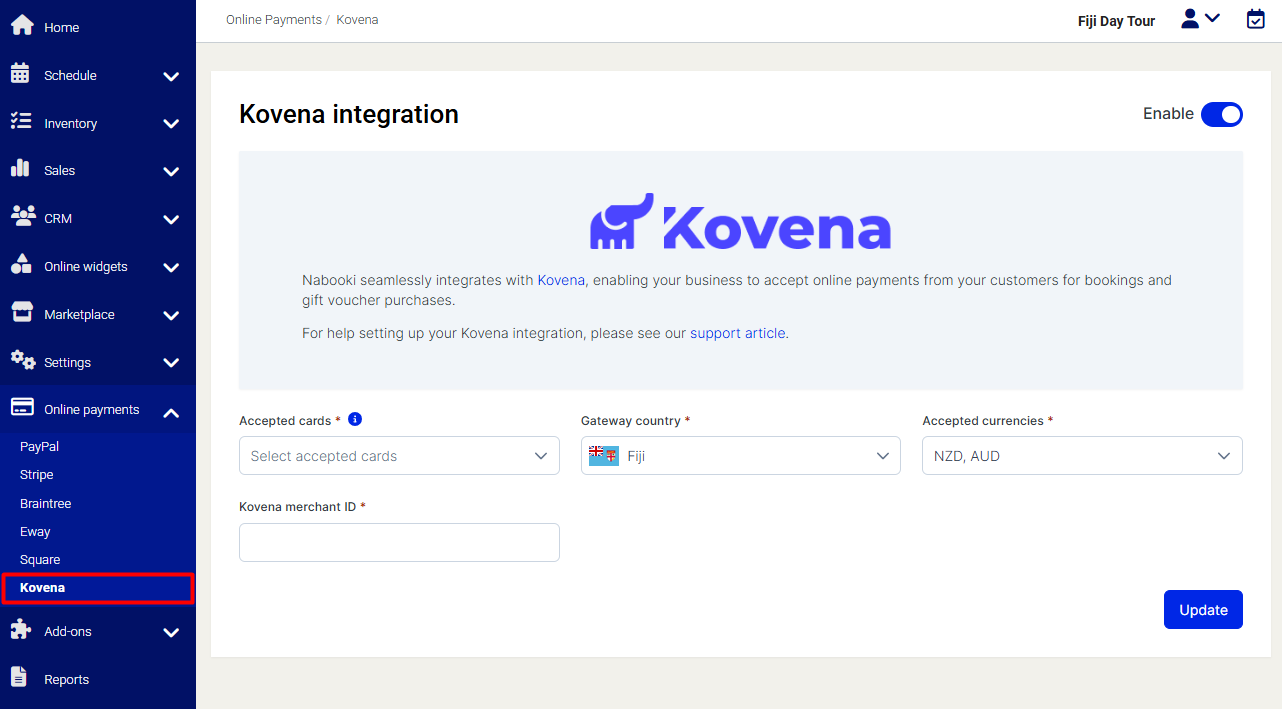Expand the CRM menu chevron
Viewport: 1282px width, 709px height.
(x=171, y=219)
